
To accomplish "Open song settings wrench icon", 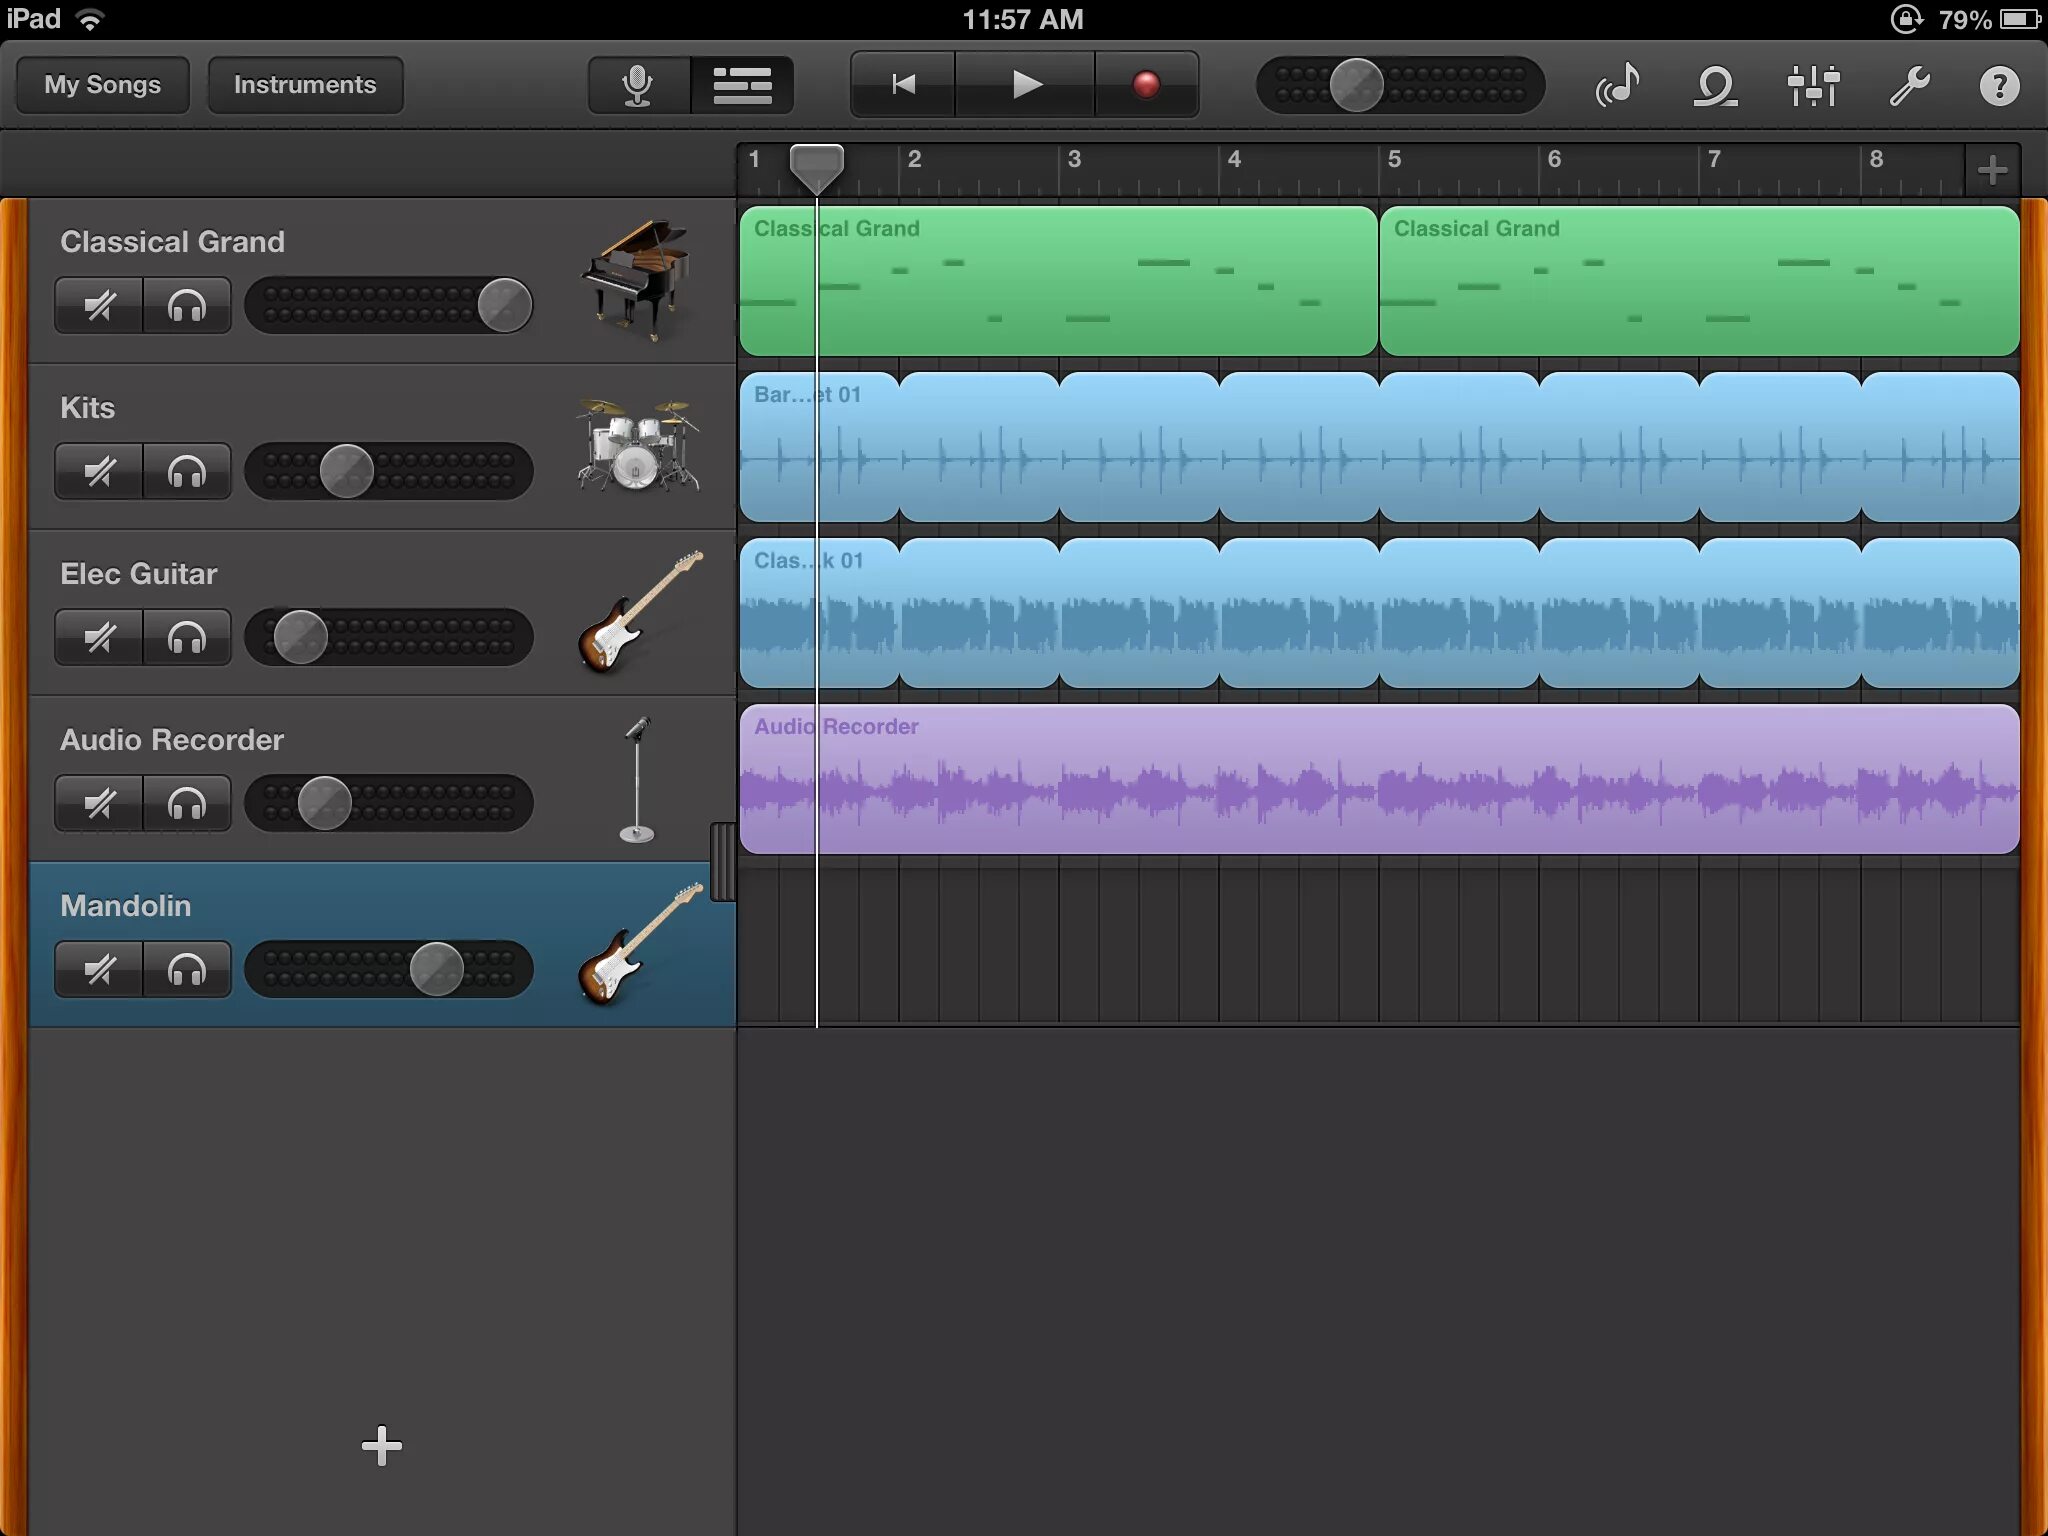I will coord(1909,86).
